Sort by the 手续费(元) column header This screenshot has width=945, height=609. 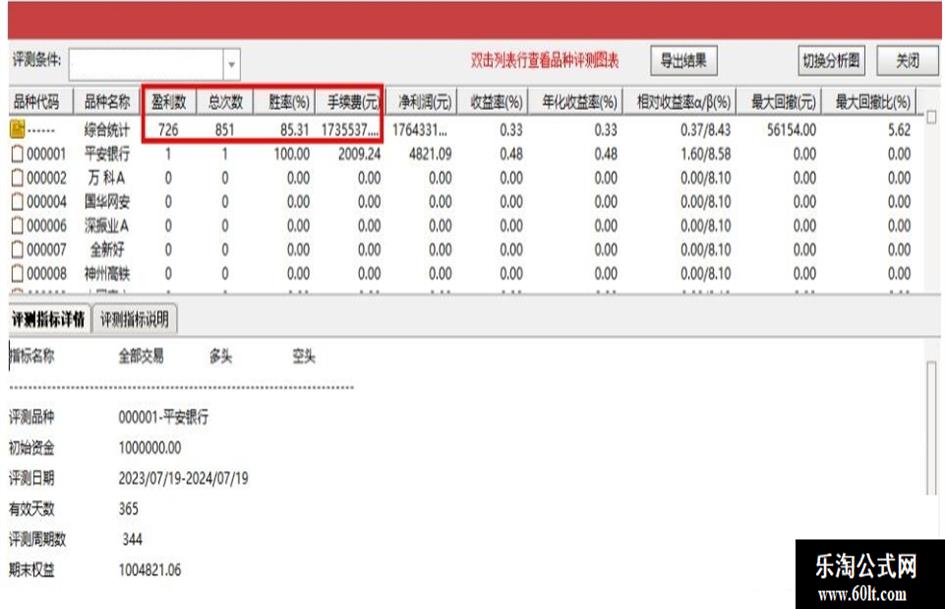pyautogui.click(x=351, y=102)
